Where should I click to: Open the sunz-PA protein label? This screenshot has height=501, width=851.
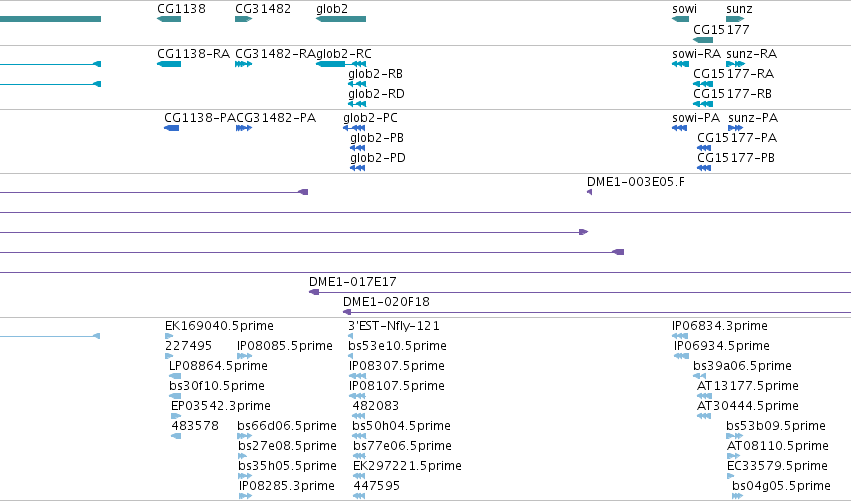point(753,118)
